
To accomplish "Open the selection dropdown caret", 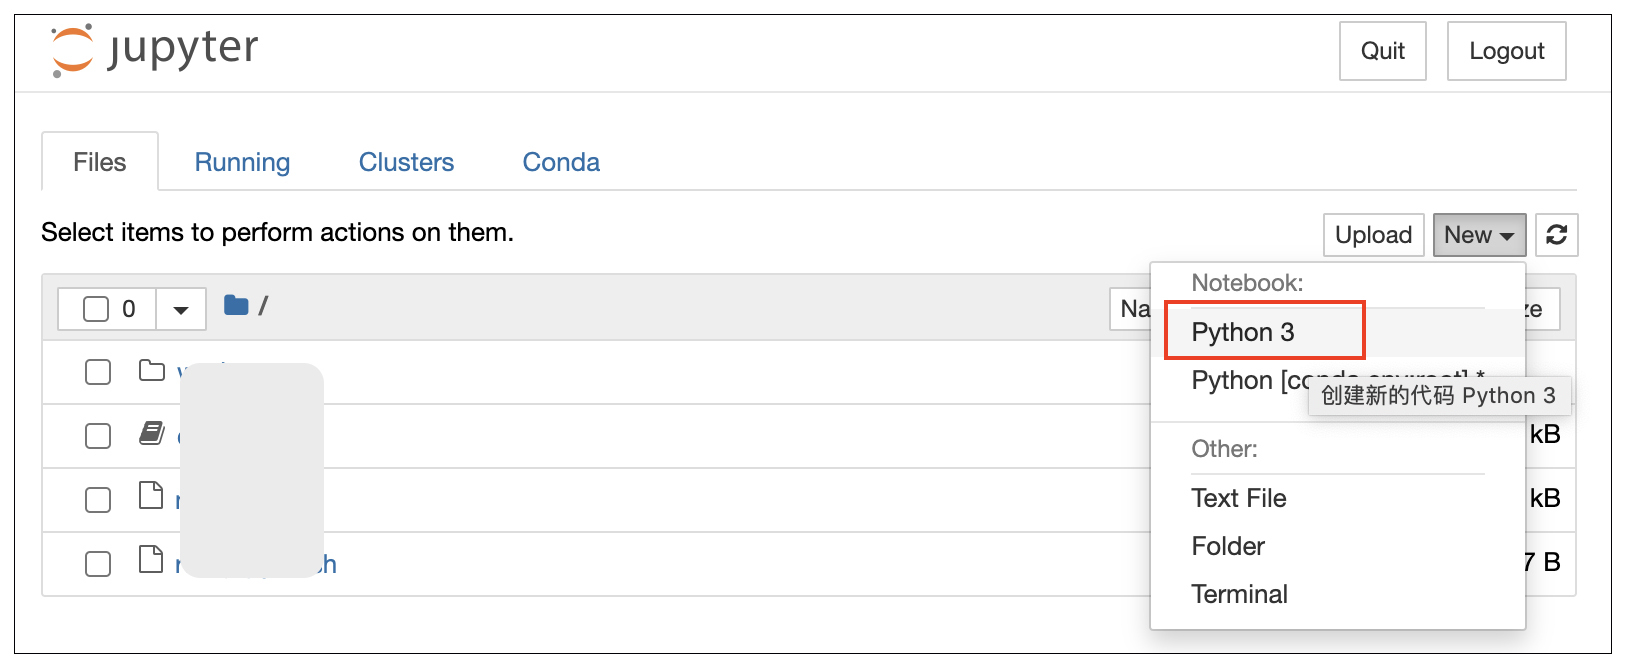I will 181,309.
